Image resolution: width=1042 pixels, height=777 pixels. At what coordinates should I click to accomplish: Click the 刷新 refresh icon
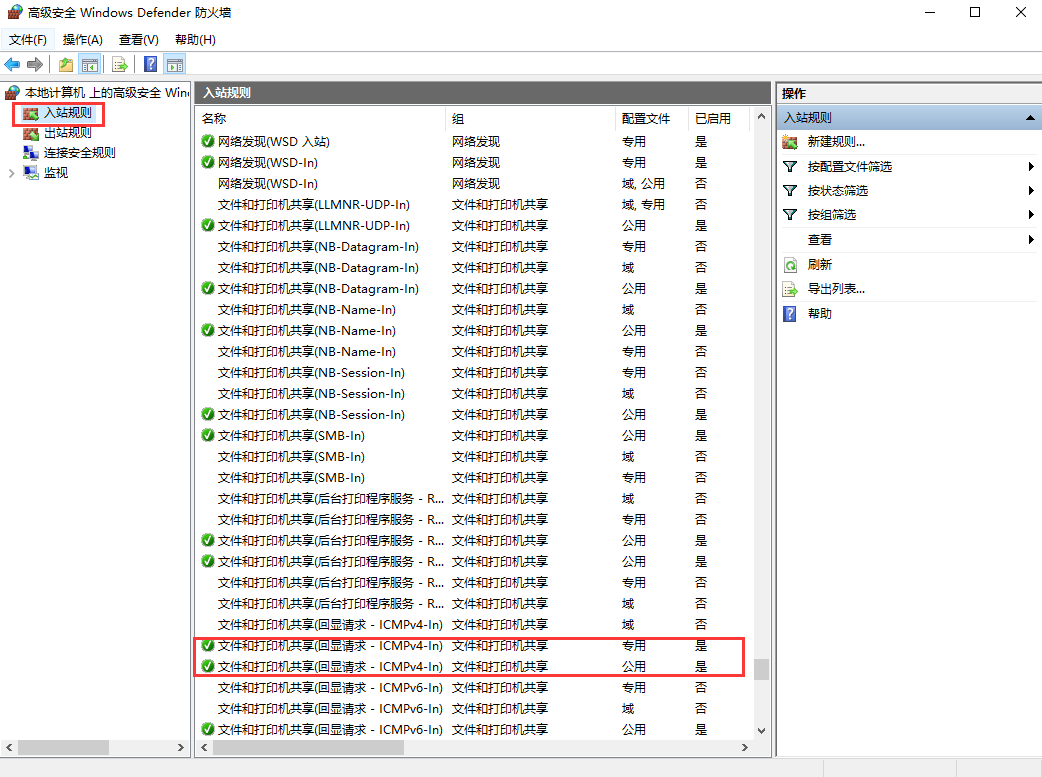790,265
